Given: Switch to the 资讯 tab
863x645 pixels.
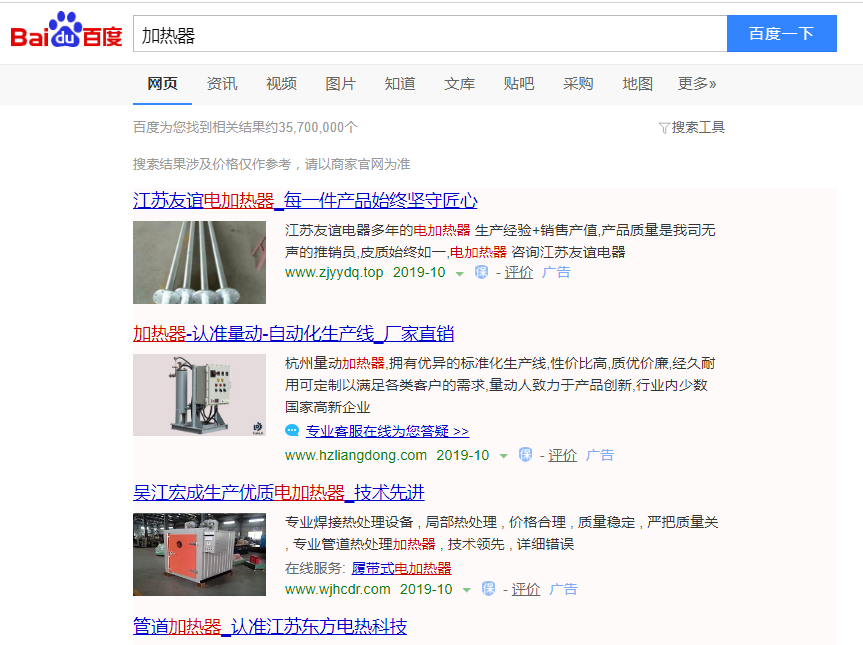Looking at the screenshot, I should point(222,84).
